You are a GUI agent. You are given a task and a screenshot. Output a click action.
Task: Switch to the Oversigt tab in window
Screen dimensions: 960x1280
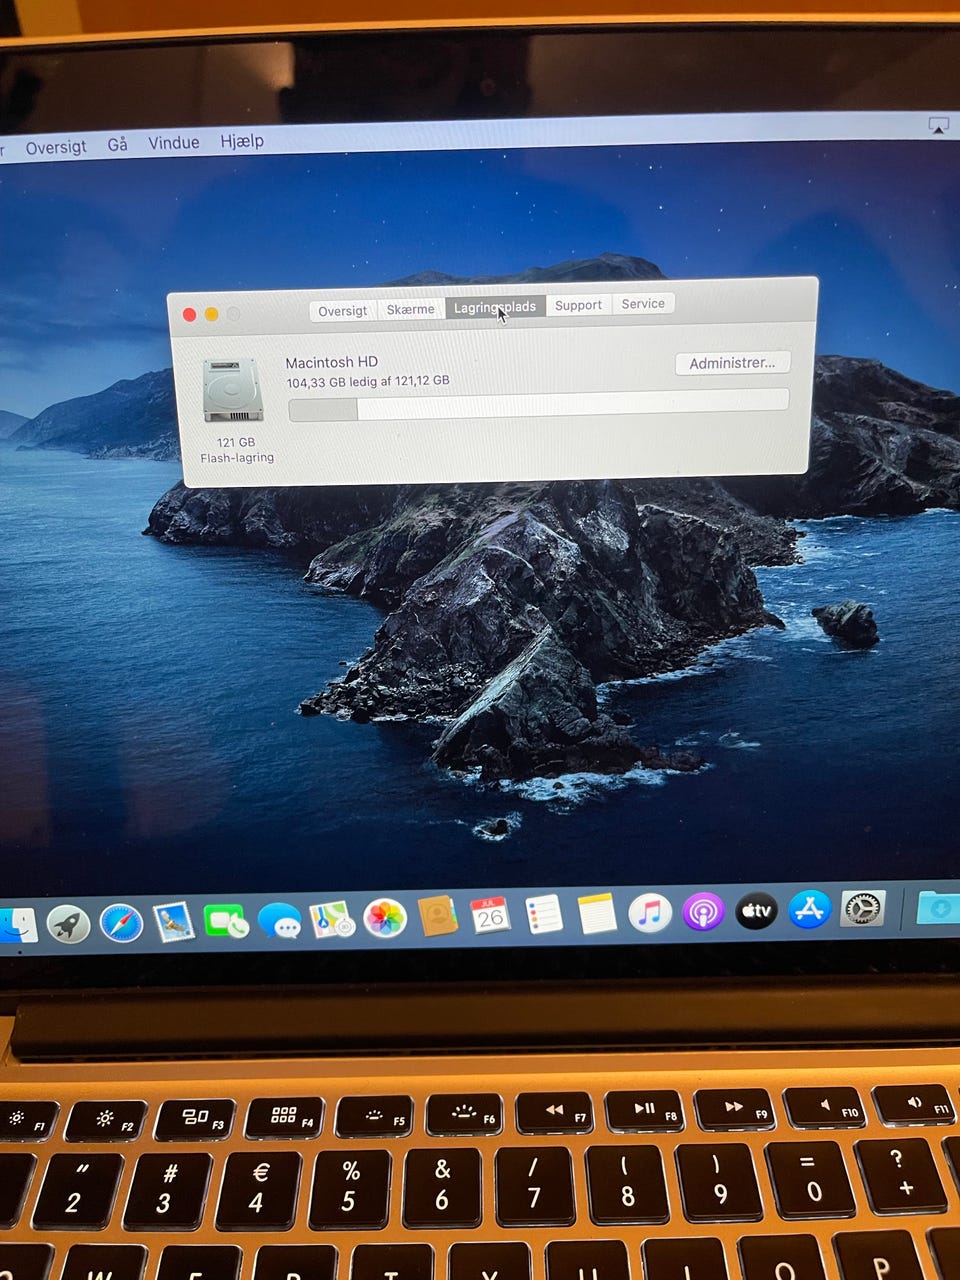[x=342, y=311]
